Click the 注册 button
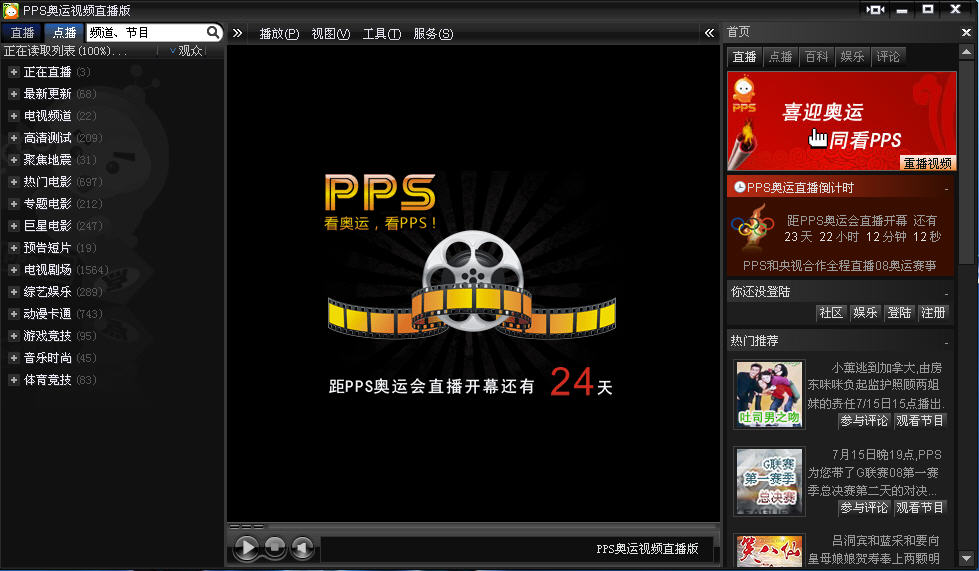 (933, 313)
